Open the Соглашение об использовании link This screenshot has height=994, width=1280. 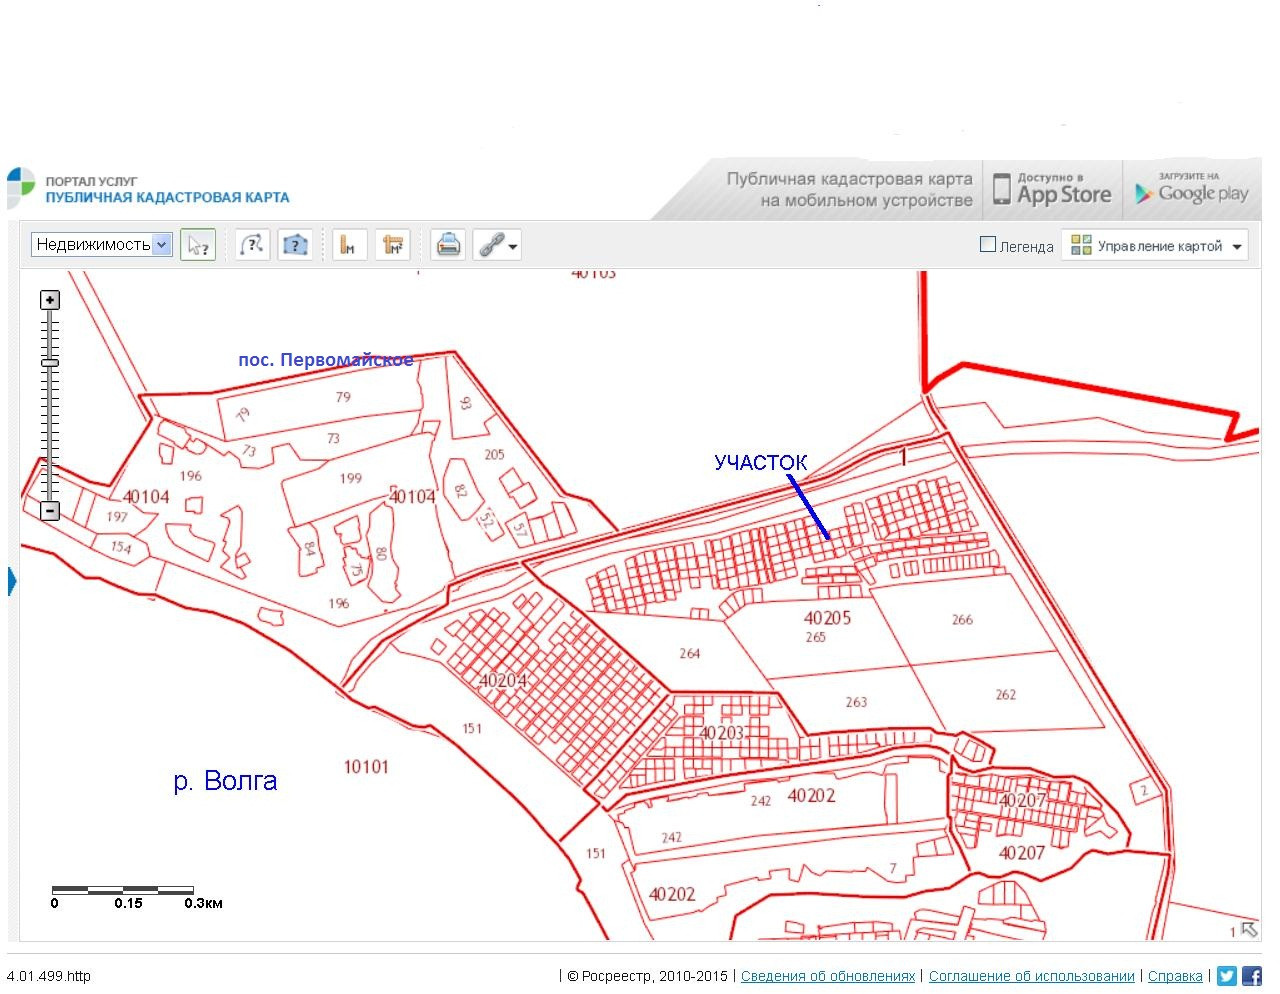coord(1031,976)
